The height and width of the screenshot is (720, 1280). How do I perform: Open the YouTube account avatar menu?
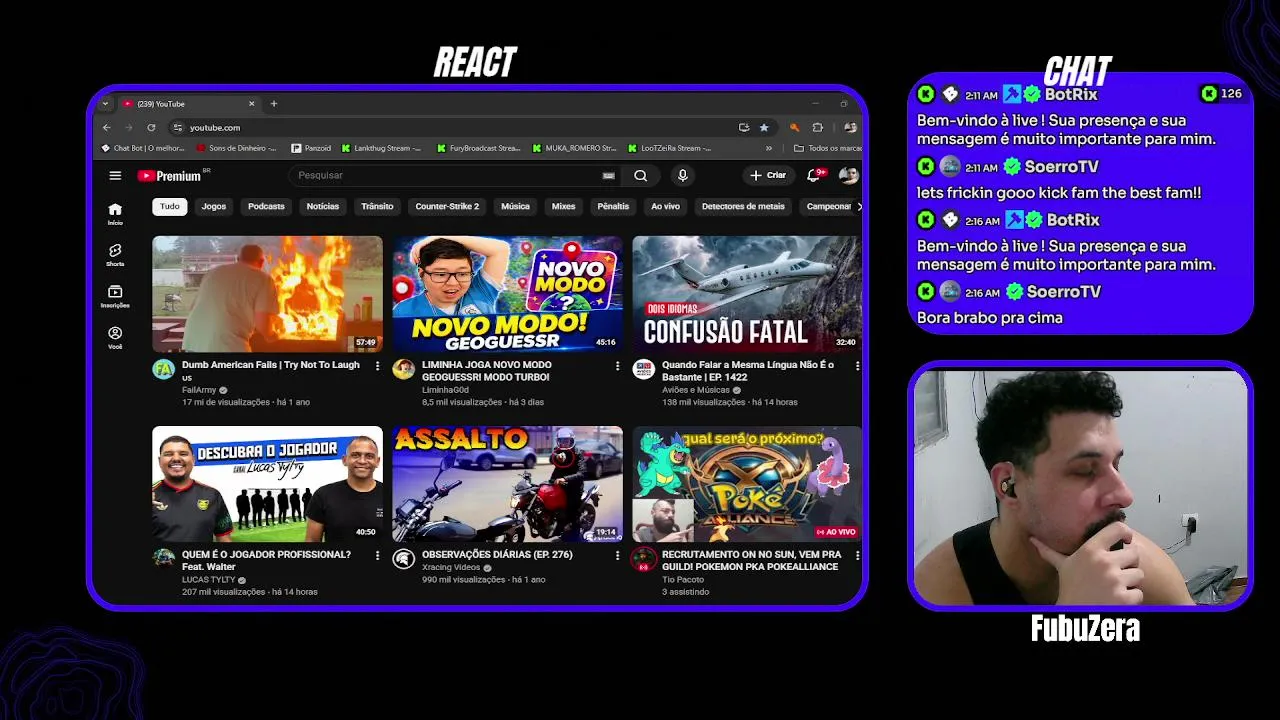tap(848, 175)
